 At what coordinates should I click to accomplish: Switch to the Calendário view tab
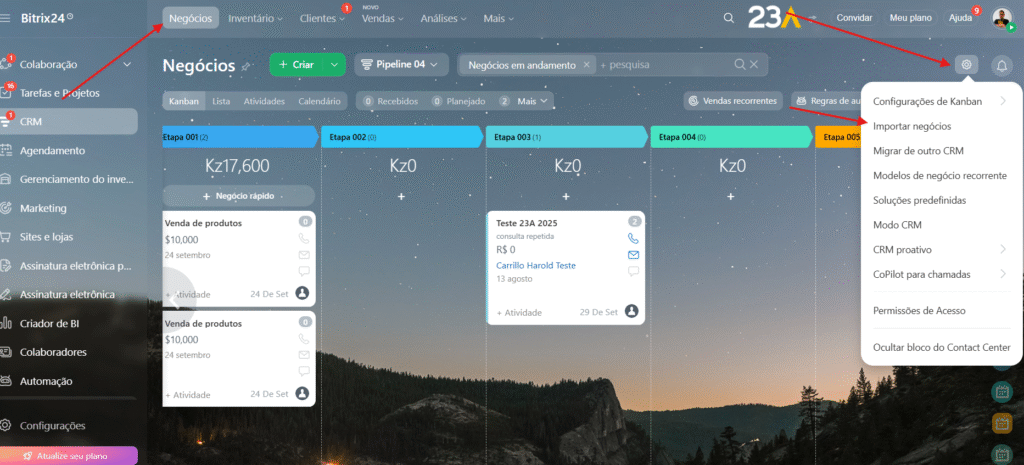point(319,101)
